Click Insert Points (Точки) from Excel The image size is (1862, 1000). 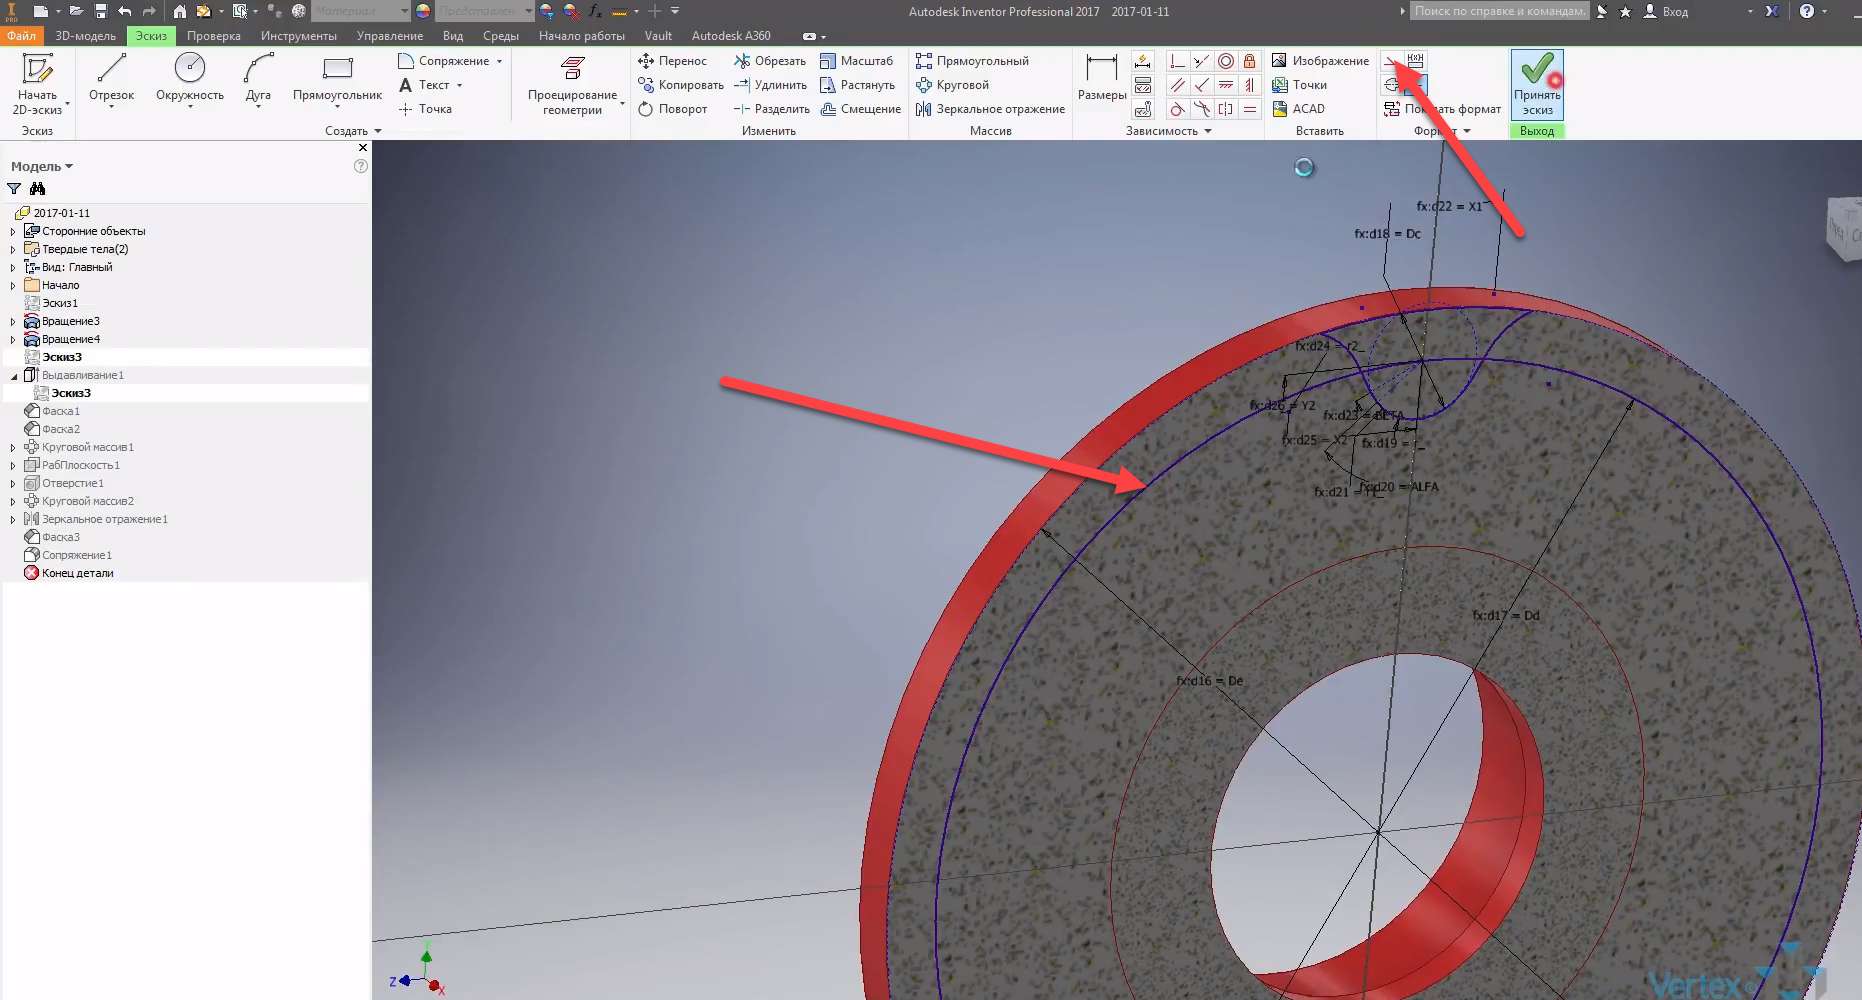1299,85
